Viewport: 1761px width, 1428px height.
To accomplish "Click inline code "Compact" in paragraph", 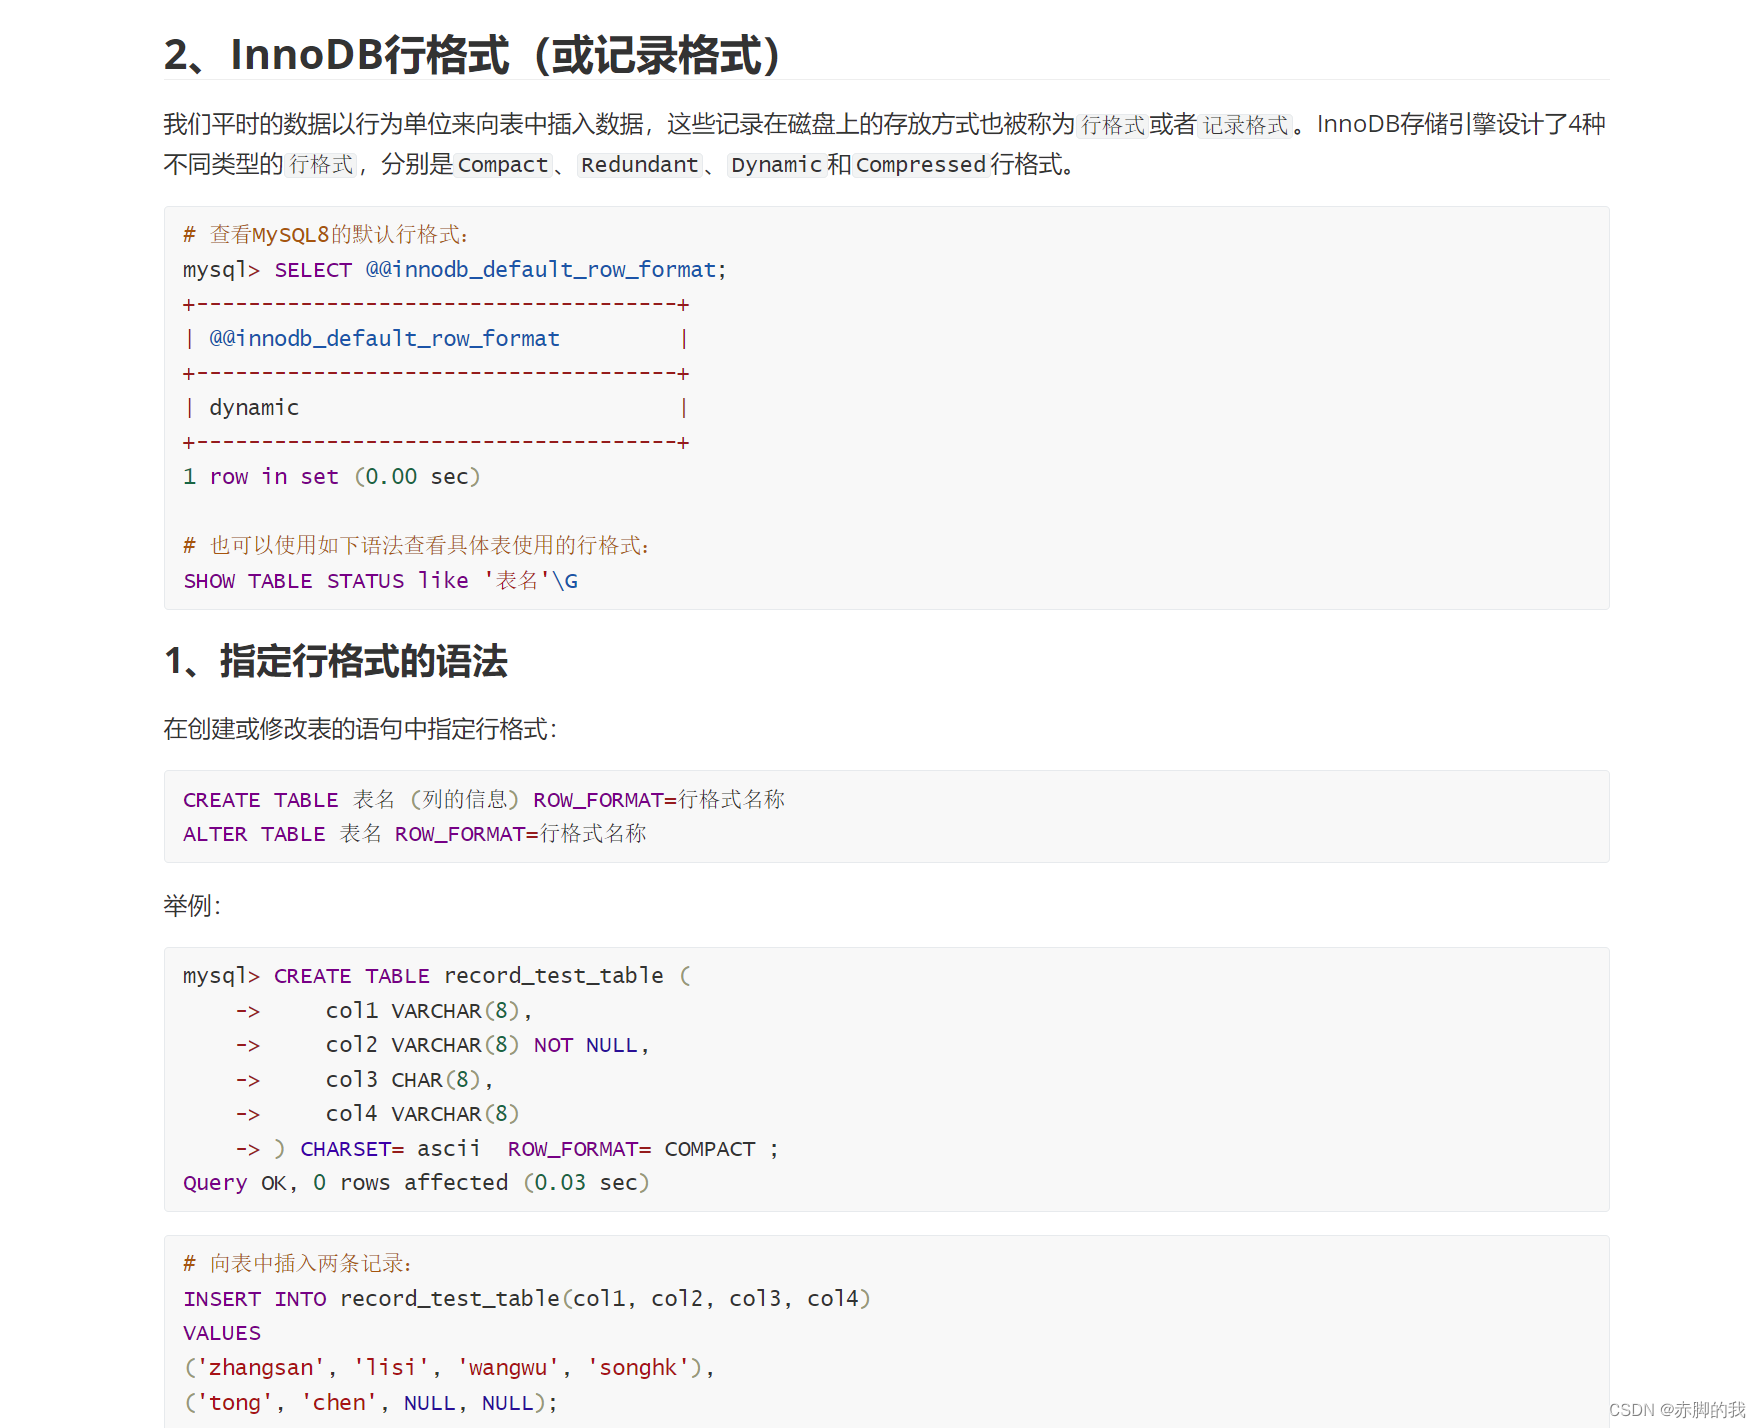I will tap(503, 164).
